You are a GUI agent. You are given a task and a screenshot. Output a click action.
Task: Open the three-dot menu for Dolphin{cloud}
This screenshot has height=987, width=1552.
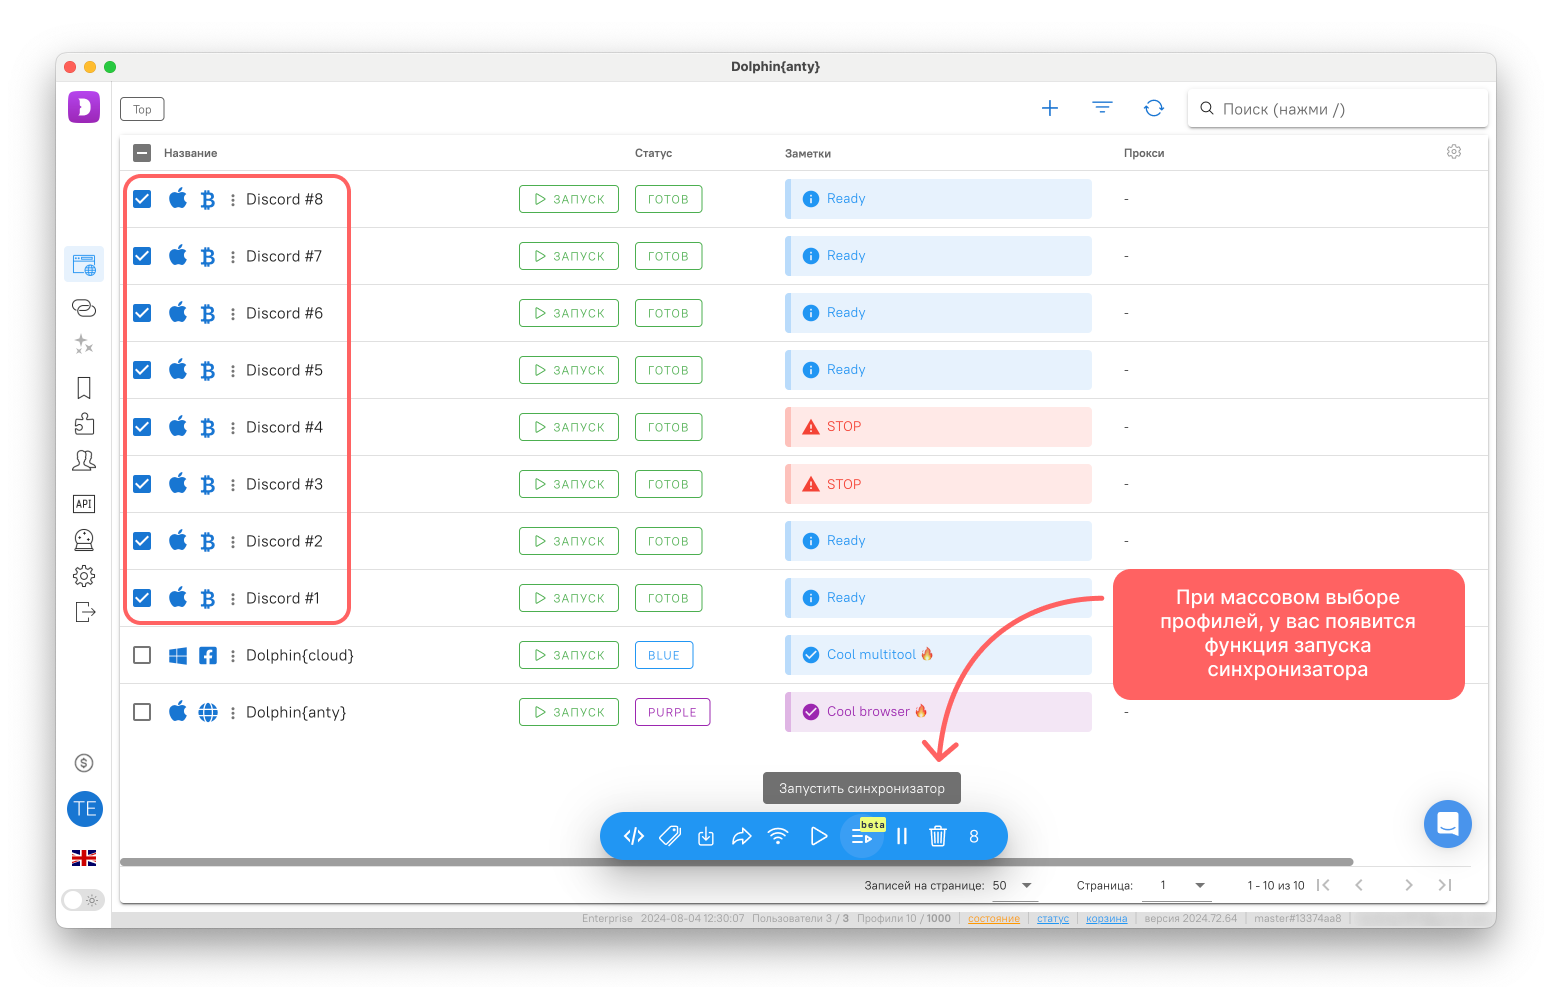tap(233, 655)
